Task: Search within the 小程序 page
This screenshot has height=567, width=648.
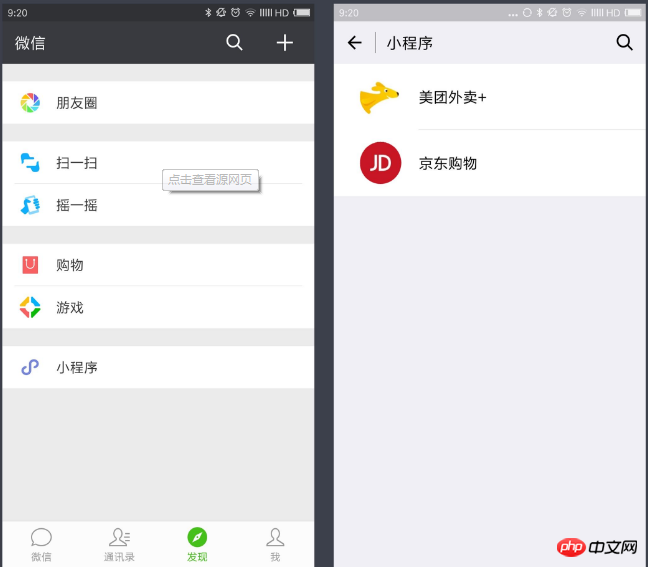Action: pos(624,42)
